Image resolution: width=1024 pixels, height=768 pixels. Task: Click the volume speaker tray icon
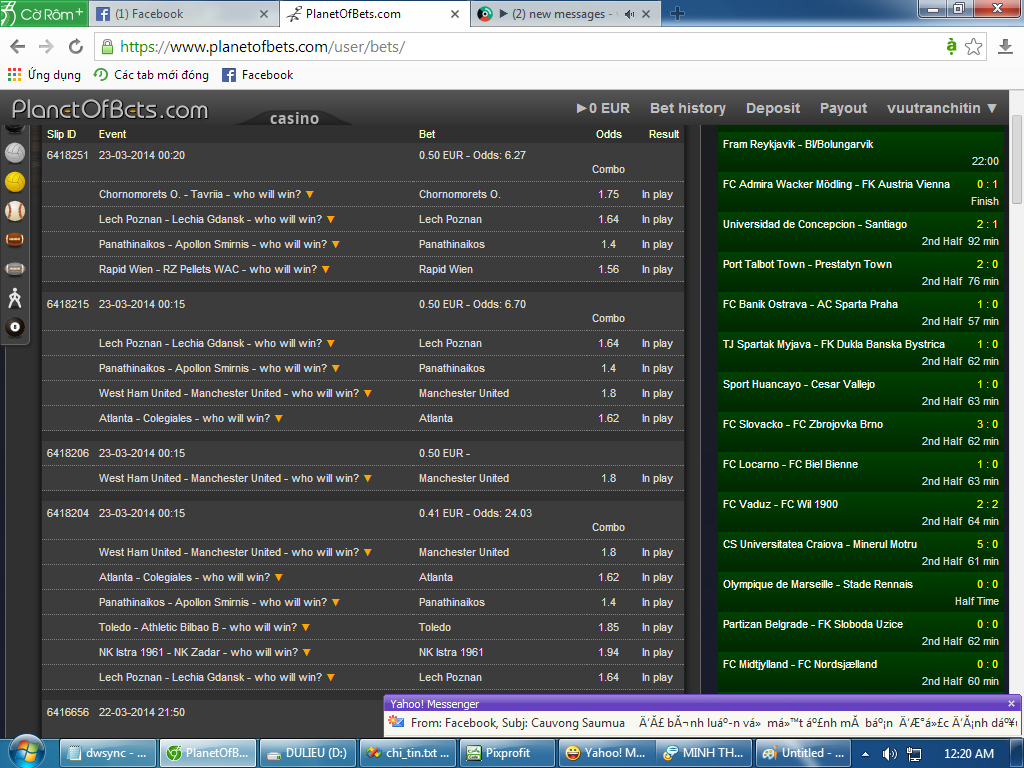pos(889,754)
